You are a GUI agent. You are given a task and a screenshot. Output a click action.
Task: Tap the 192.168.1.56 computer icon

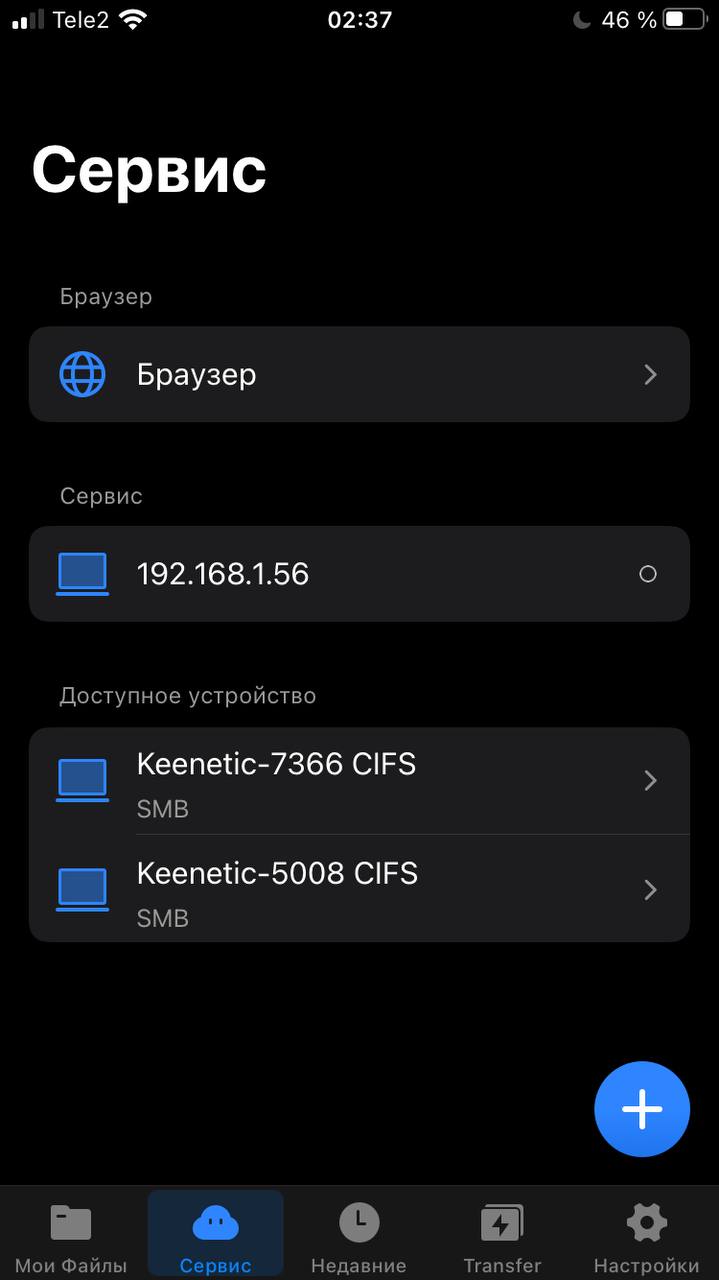tap(82, 574)
